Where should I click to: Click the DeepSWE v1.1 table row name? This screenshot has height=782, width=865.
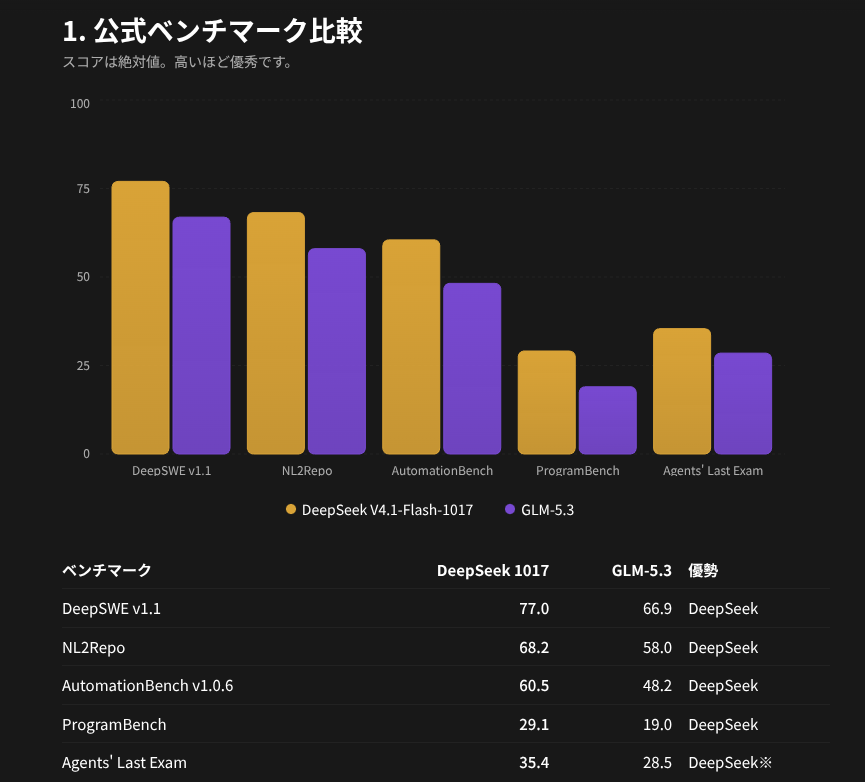[111, 608]
